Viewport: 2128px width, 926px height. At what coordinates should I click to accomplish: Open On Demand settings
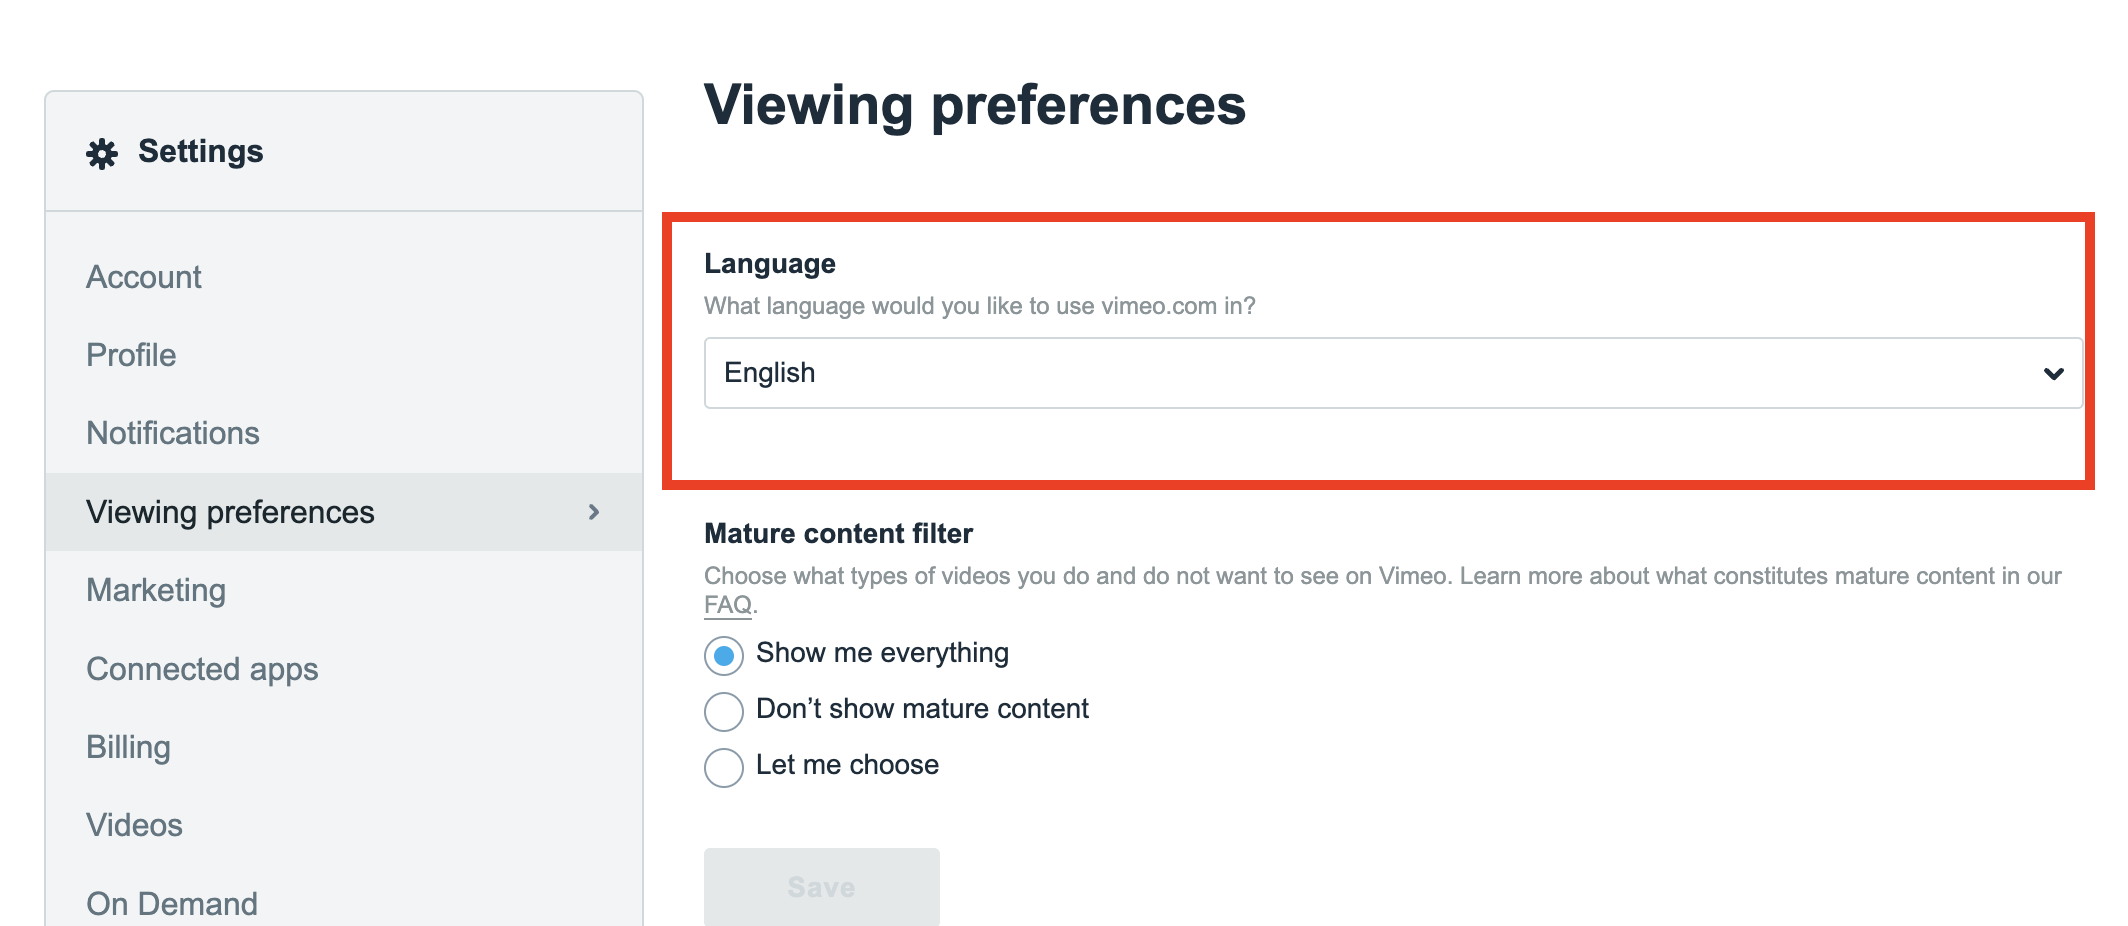click(x=172, y=903)
